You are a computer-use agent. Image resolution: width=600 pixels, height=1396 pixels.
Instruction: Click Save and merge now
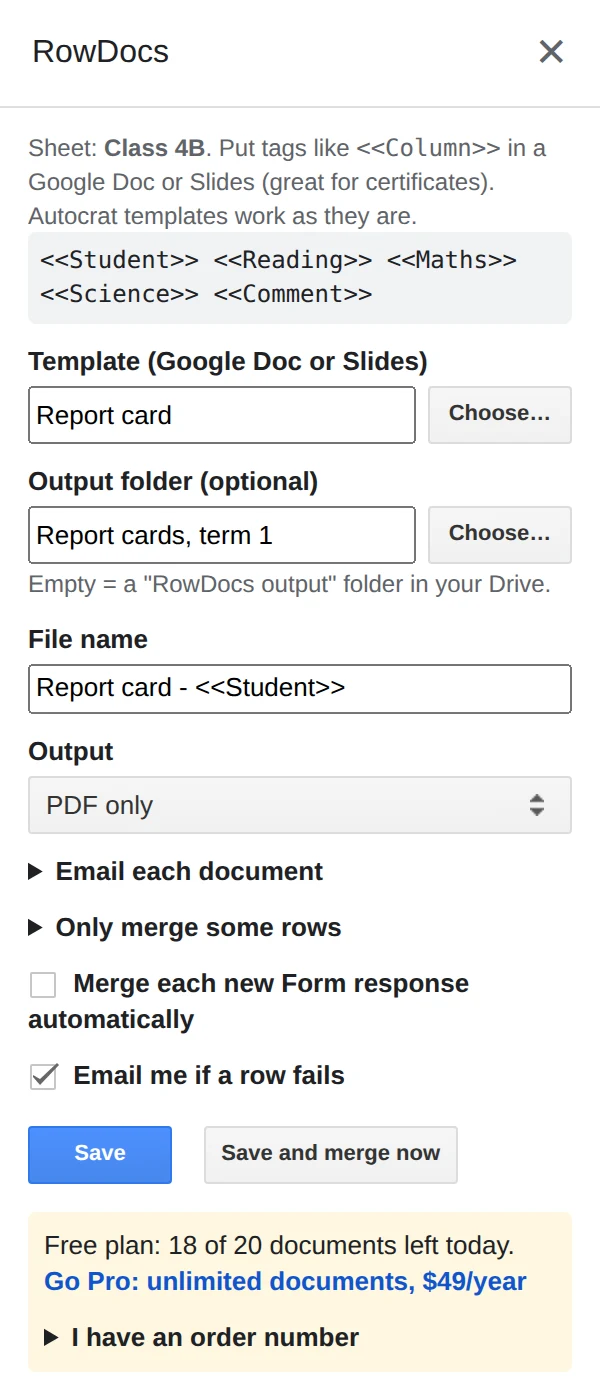tap(331, 1154)
